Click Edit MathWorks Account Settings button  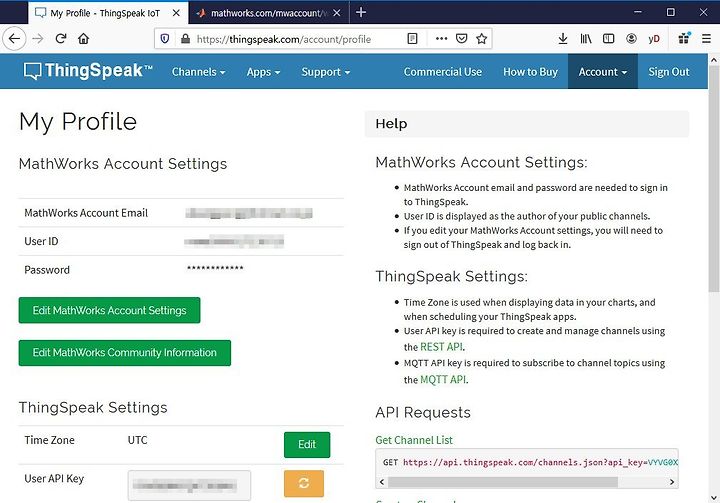click(x=109, y=310)
